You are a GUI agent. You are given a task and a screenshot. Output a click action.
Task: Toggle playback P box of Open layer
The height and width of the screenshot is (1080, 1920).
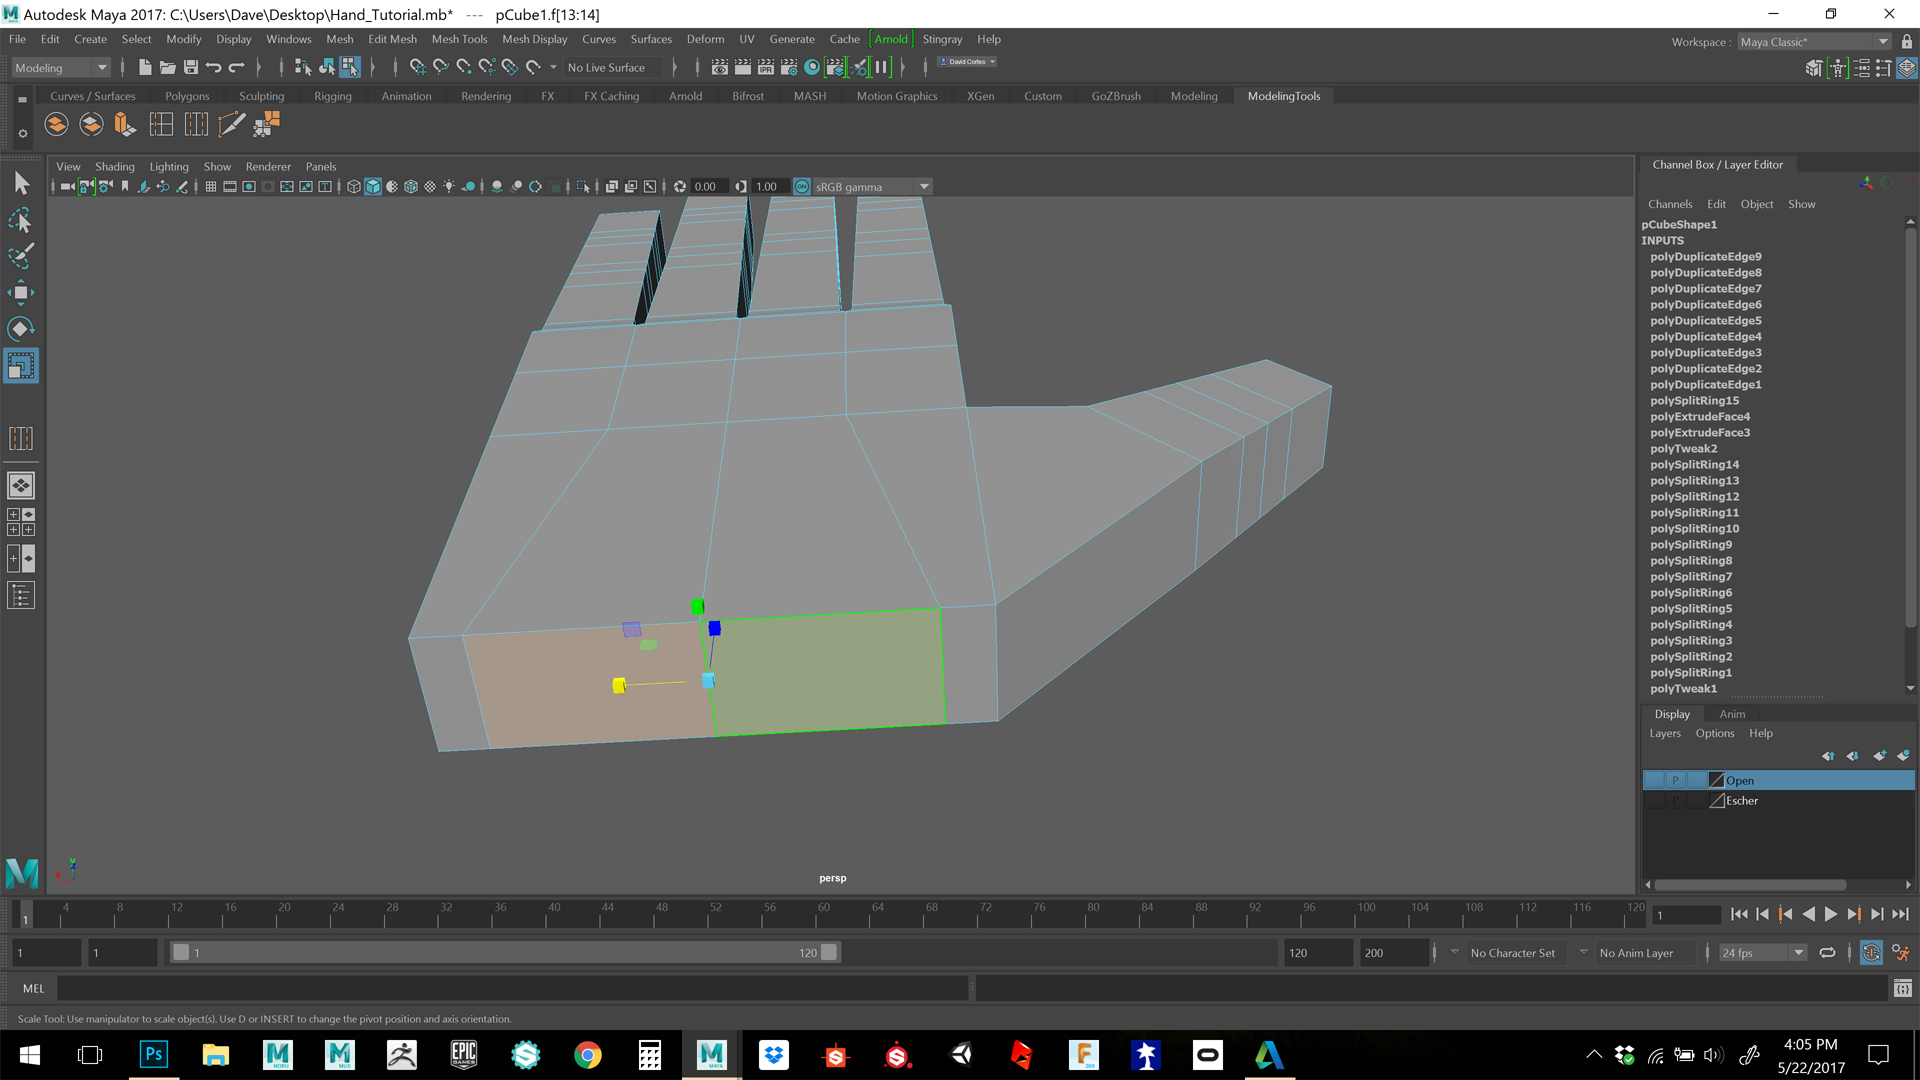pyautogui.click(x=1676, y=780)
